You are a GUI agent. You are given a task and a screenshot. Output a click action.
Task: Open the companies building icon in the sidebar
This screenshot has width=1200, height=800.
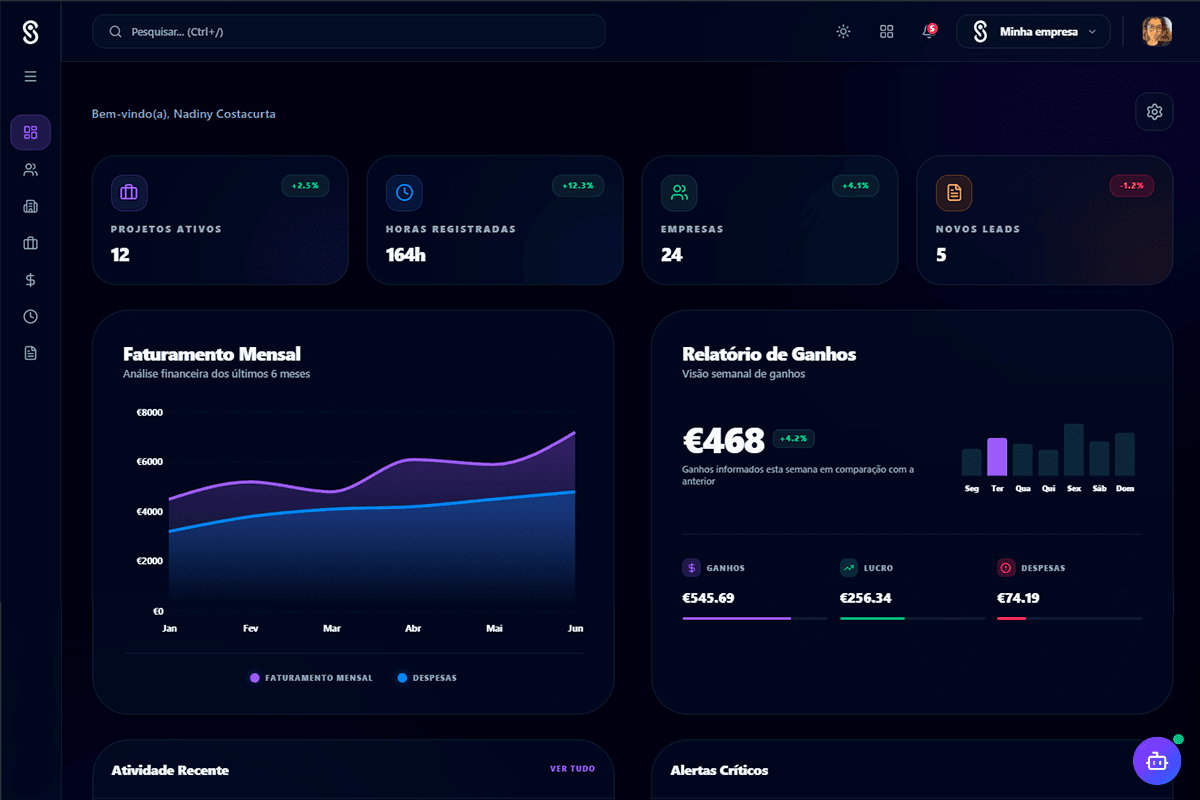tap(30, 206)
